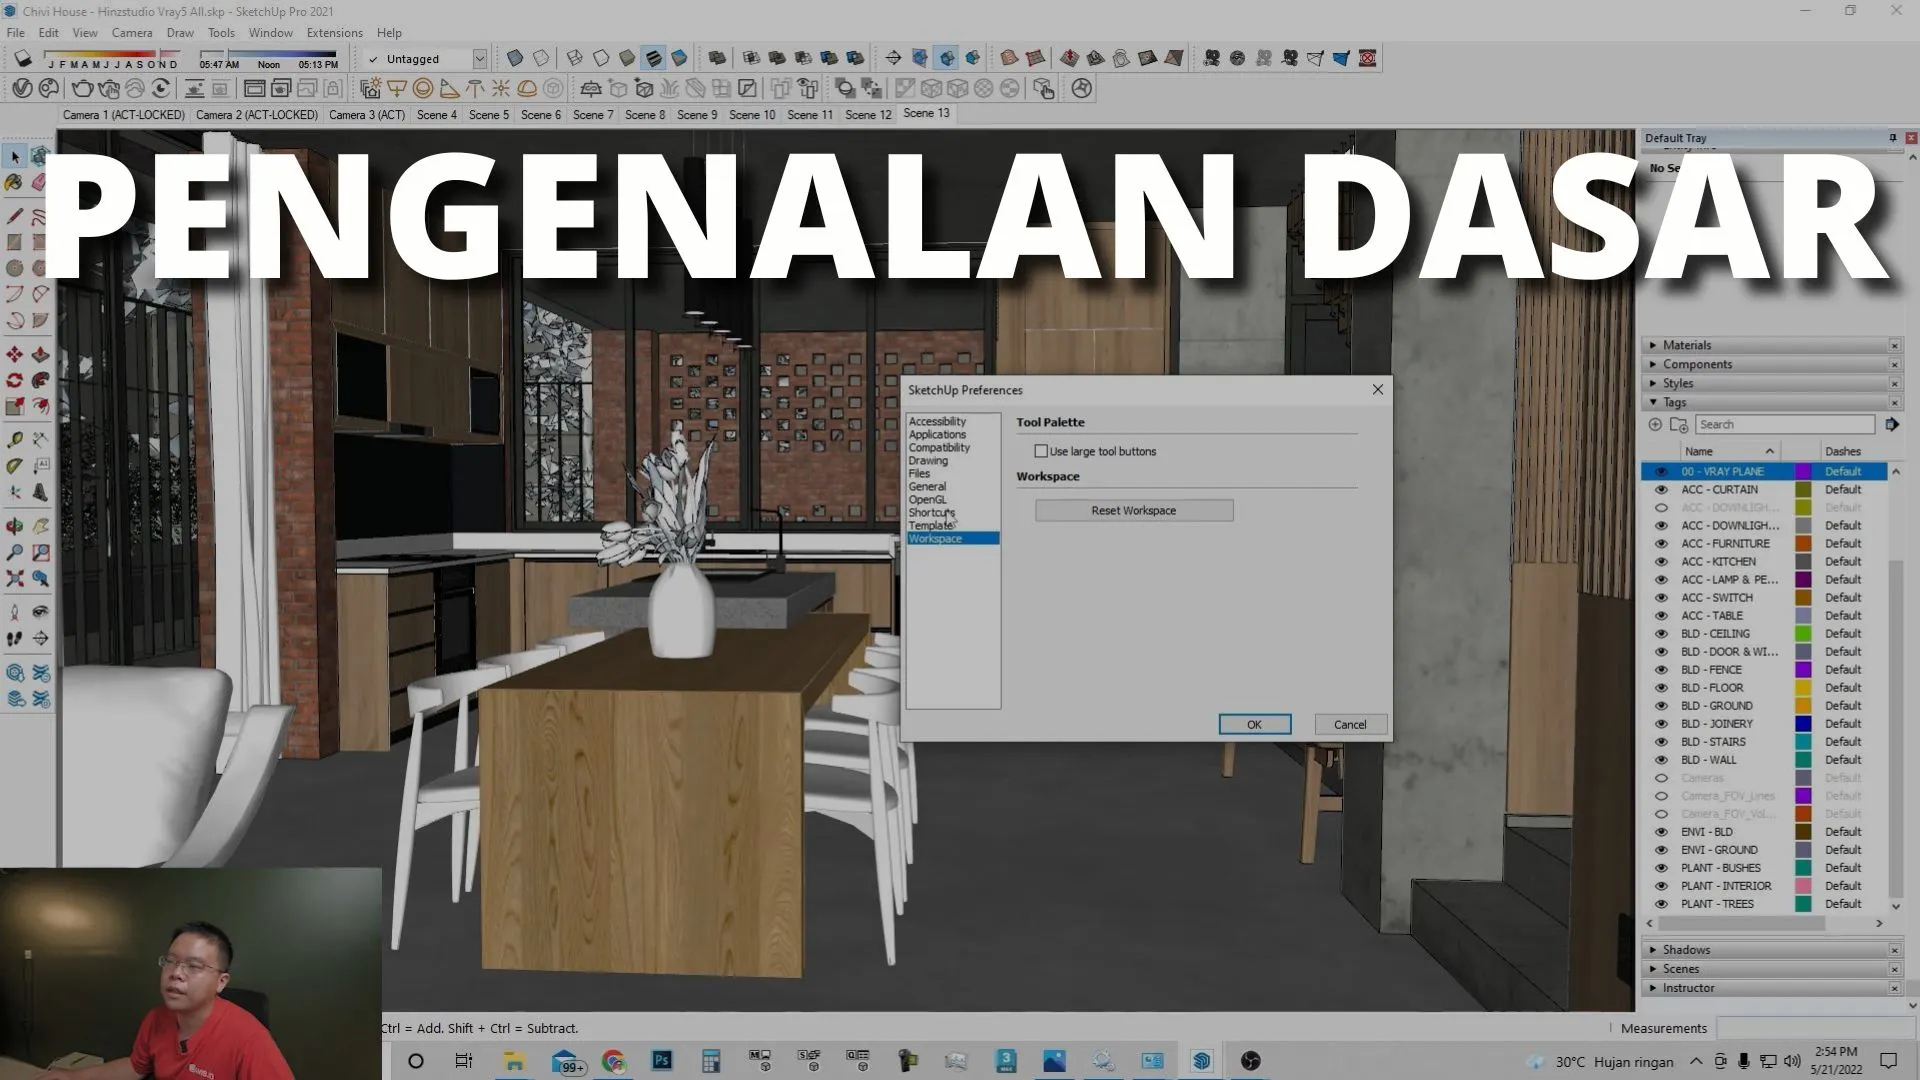This screenshot has width=1920, height=1080.
Task: Add a V-Ray infinite plane
Action: (591, 88)
